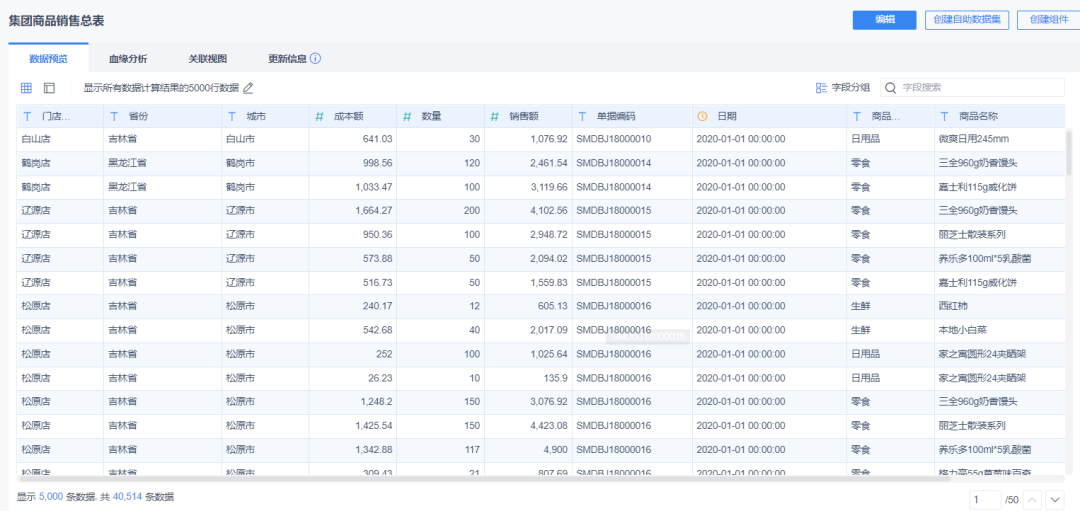Click text-type icon of 城市 column
Image resolution: width=1080 pixels, height=511 pixels.
click(233, 116)
